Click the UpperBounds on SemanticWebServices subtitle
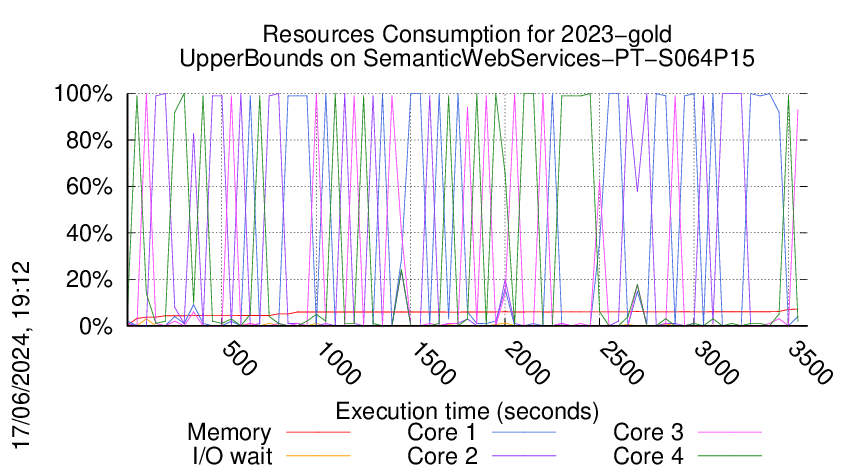 click(x=467, y=58)
